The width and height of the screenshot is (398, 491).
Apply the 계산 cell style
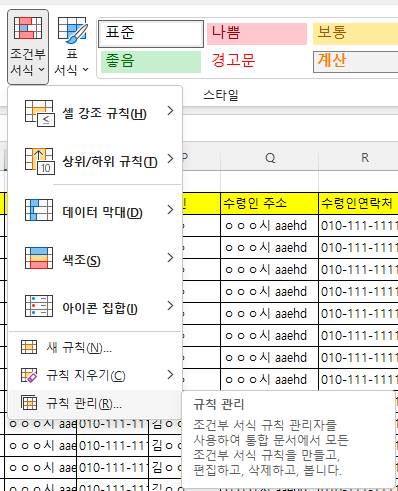coord(355,62)
